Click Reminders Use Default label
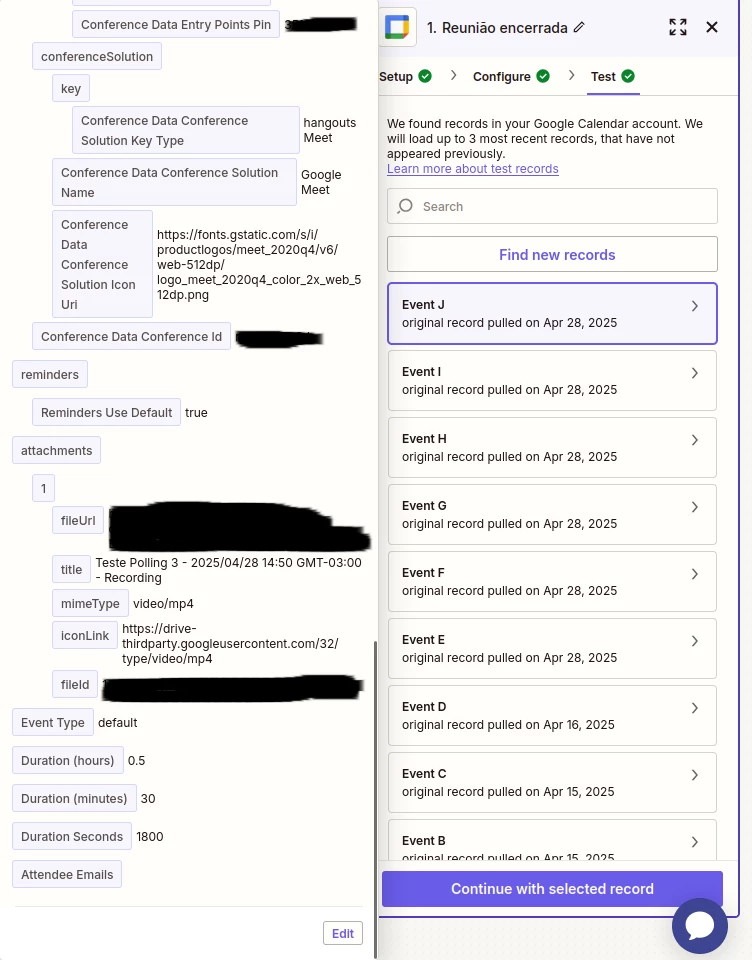 tap(107, 413)
